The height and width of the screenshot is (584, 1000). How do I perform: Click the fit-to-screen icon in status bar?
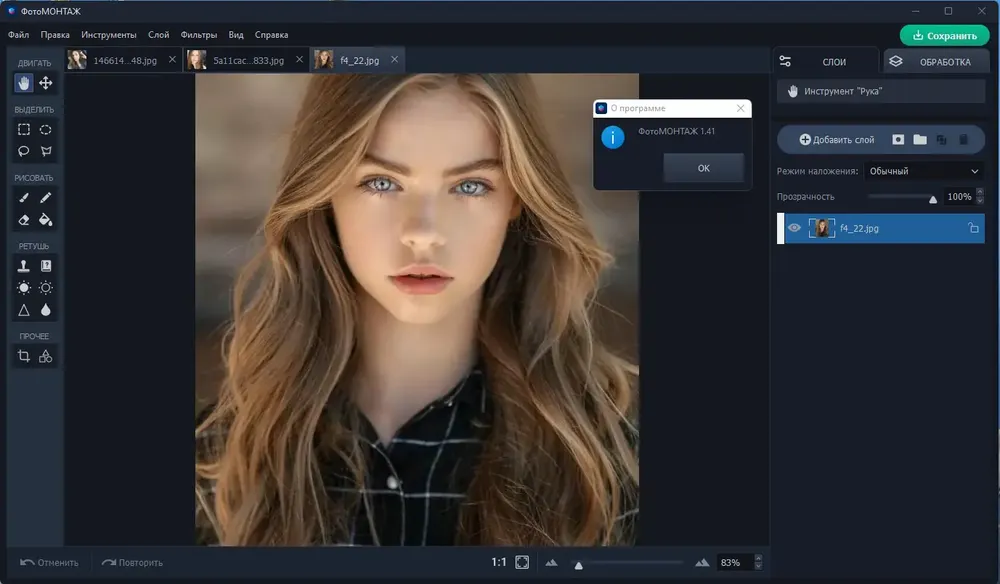[x=522, y=563]
